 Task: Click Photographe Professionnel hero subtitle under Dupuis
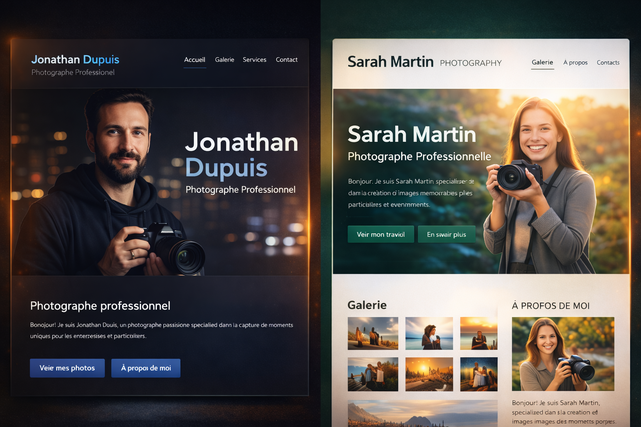(240, 190)
